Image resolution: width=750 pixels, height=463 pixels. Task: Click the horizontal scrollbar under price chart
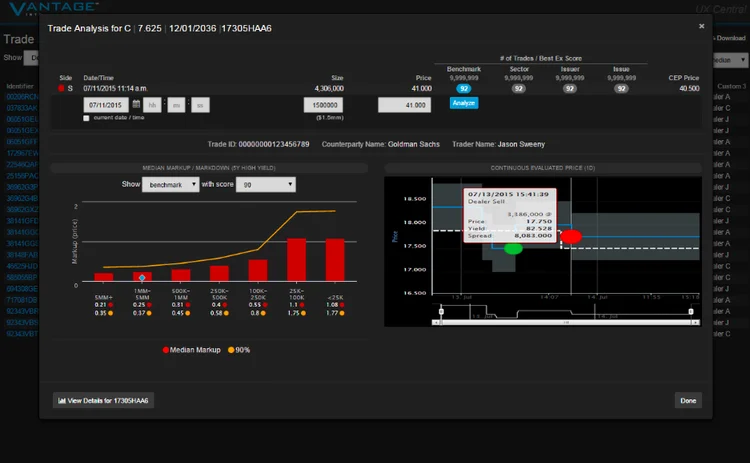[566, 323]
